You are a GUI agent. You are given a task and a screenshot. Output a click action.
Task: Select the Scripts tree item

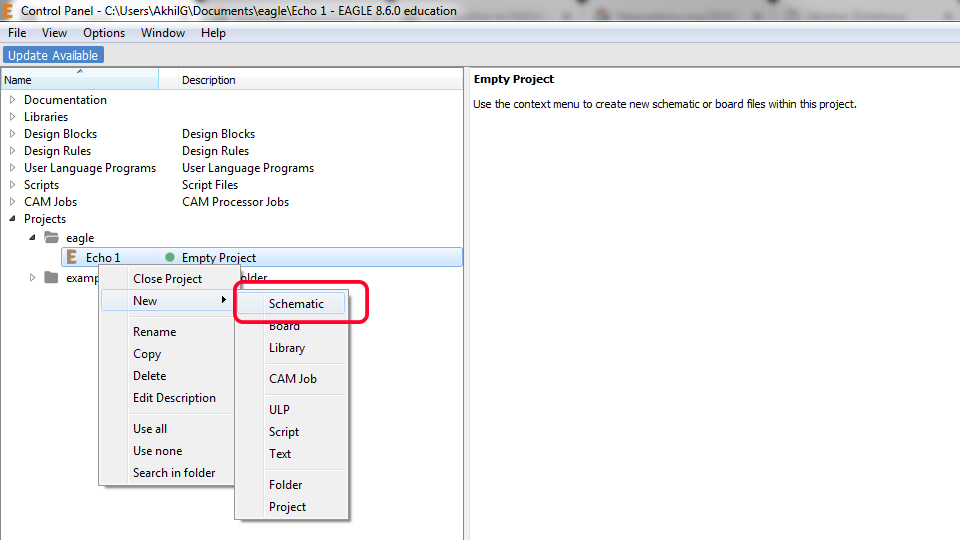click(x=41, y=185)
